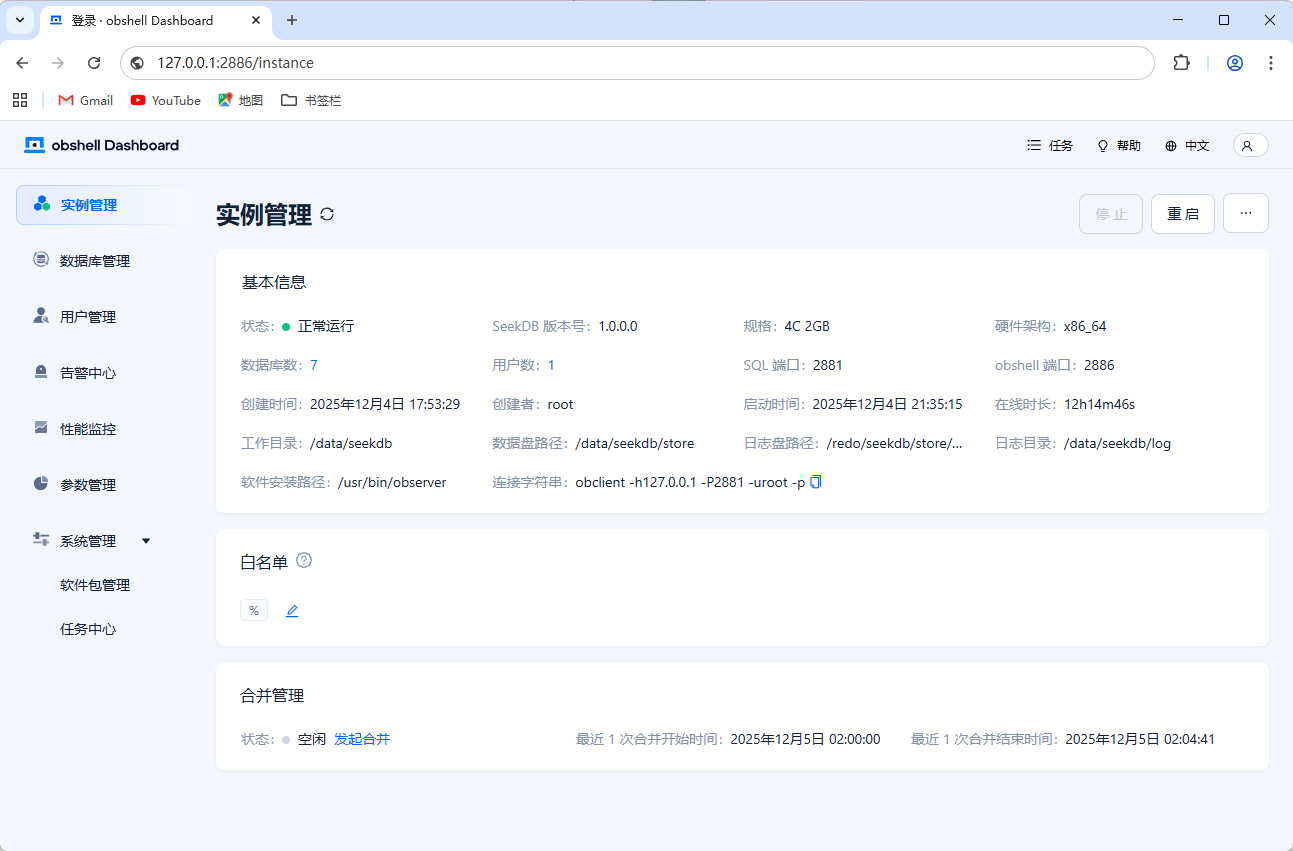1293x851 pixels.
Task: Click the database count link 7
Action: [x=314, y=365]
